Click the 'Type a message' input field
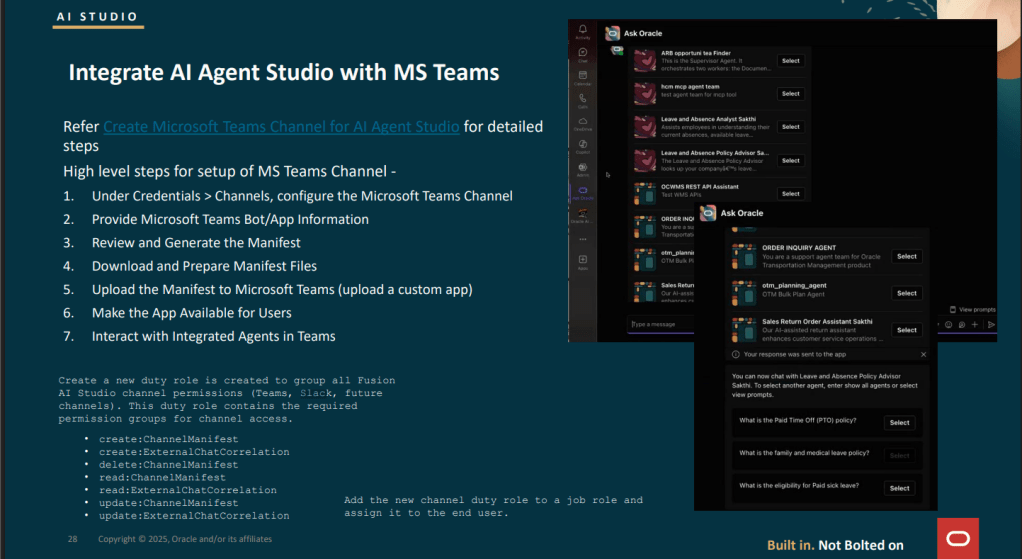Screen dimensions: 1022x559 pyautogui.click(x=700, y=324)
